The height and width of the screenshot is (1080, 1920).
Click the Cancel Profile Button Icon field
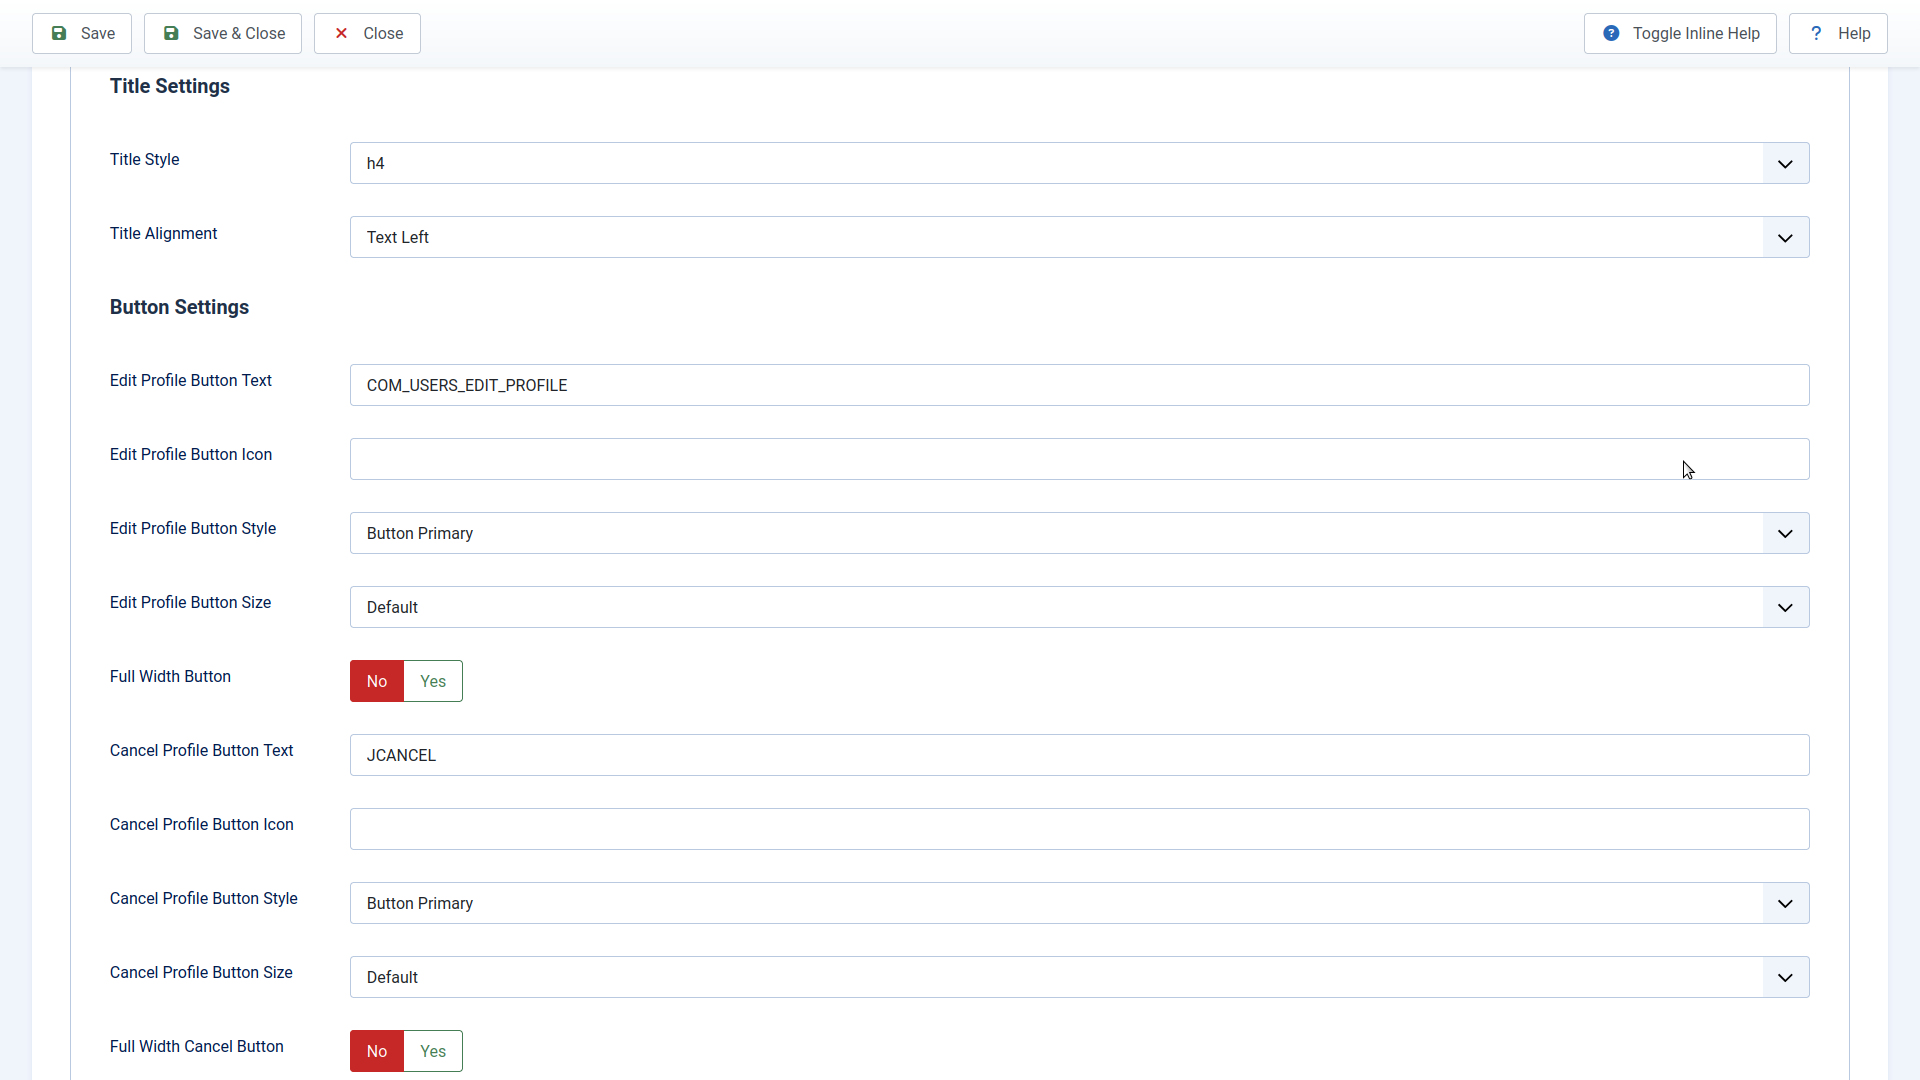click(x=1079, y=829)
